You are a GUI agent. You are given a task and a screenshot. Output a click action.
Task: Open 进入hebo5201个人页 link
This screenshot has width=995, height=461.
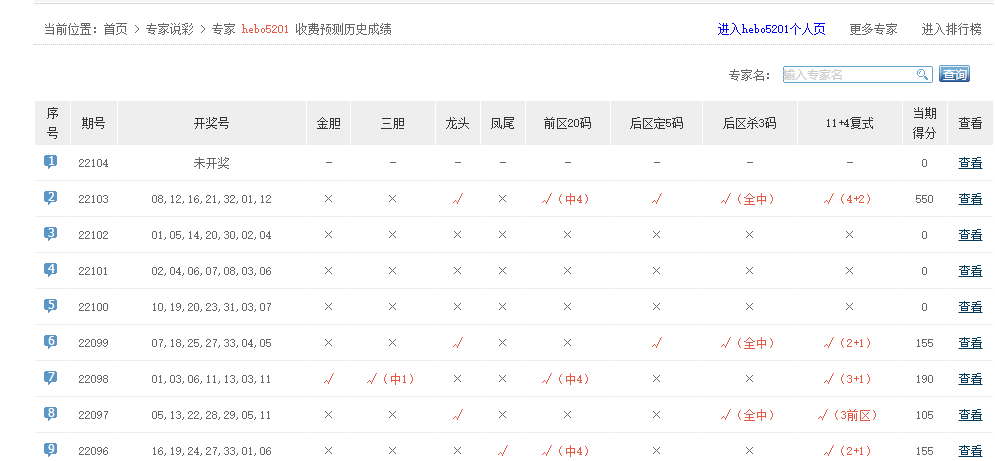click(771, 30)
